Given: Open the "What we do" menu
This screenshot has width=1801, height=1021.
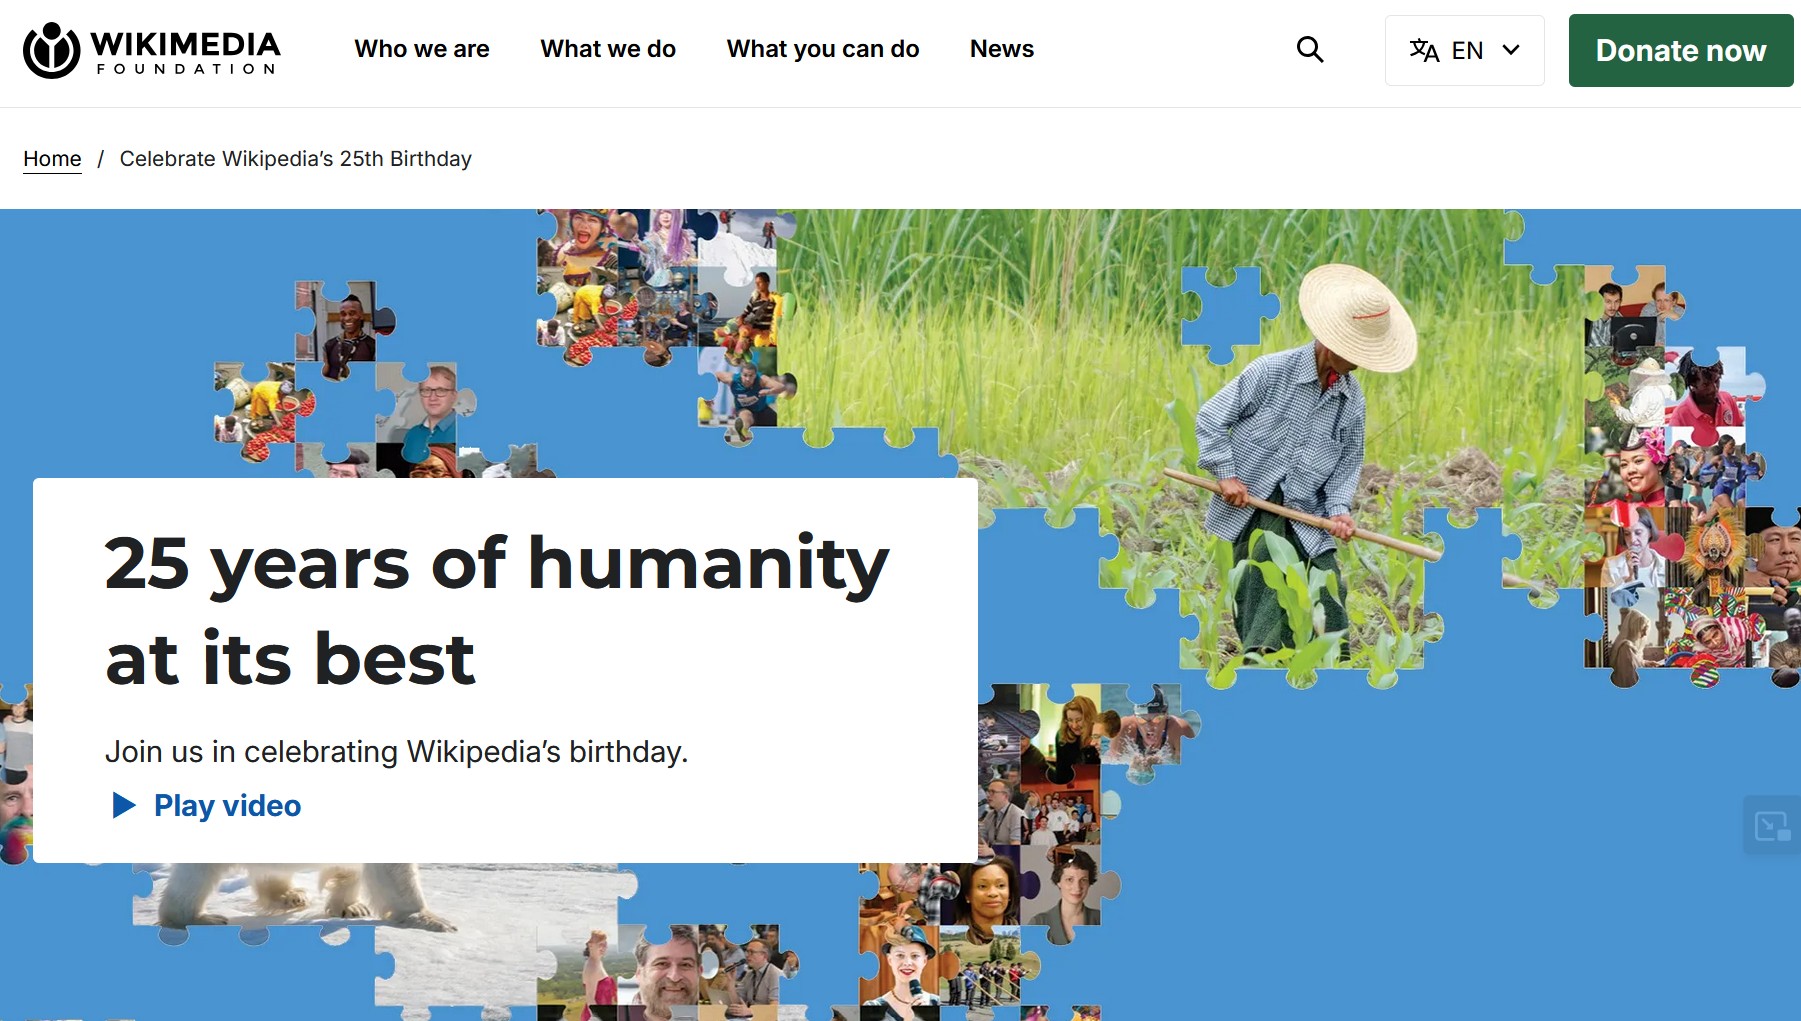Looking at the screenshot, I should [608, 49].
